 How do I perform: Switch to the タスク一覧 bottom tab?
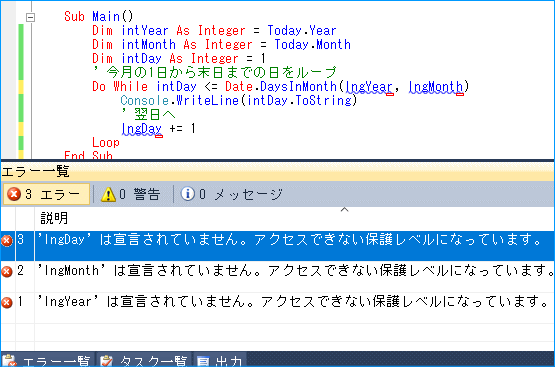[144, 360]
